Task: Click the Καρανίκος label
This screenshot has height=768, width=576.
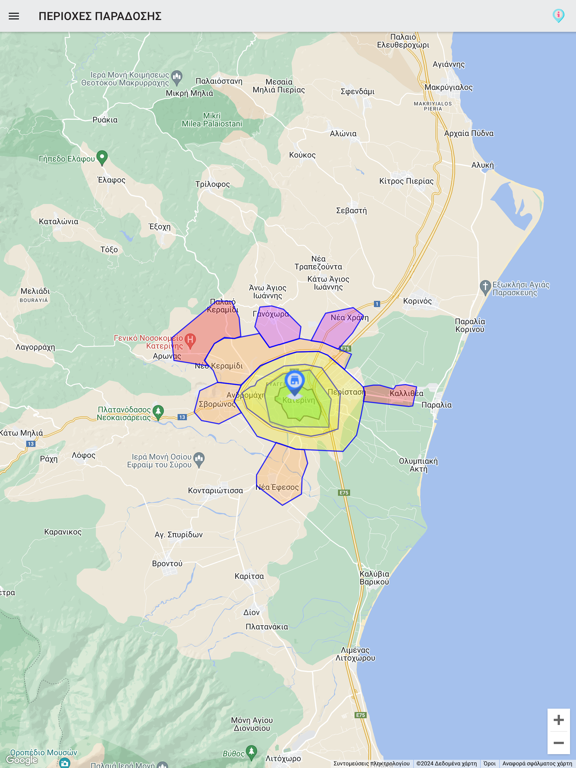Action: coord(63,532)
